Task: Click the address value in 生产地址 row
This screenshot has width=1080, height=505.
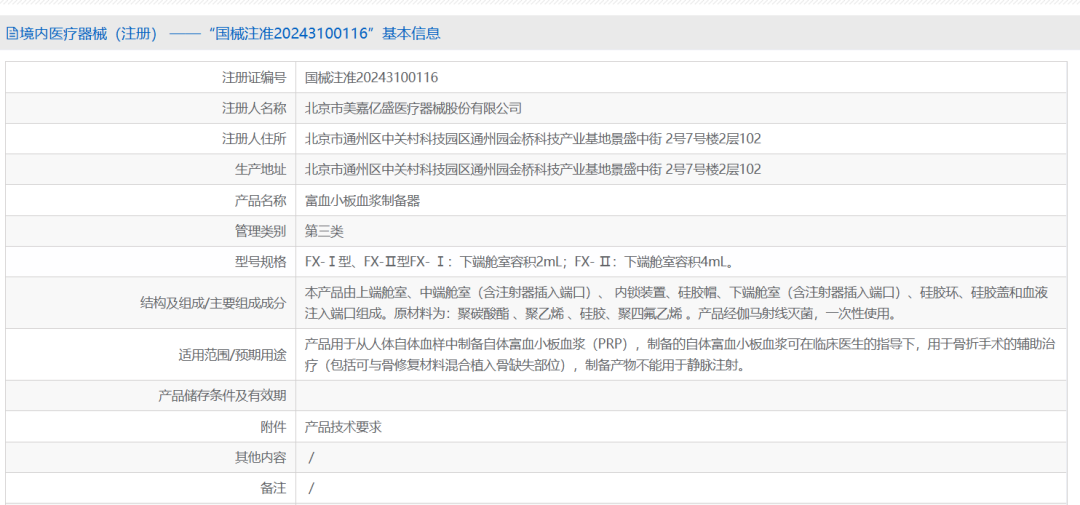Action: click(x=533, y=169)
